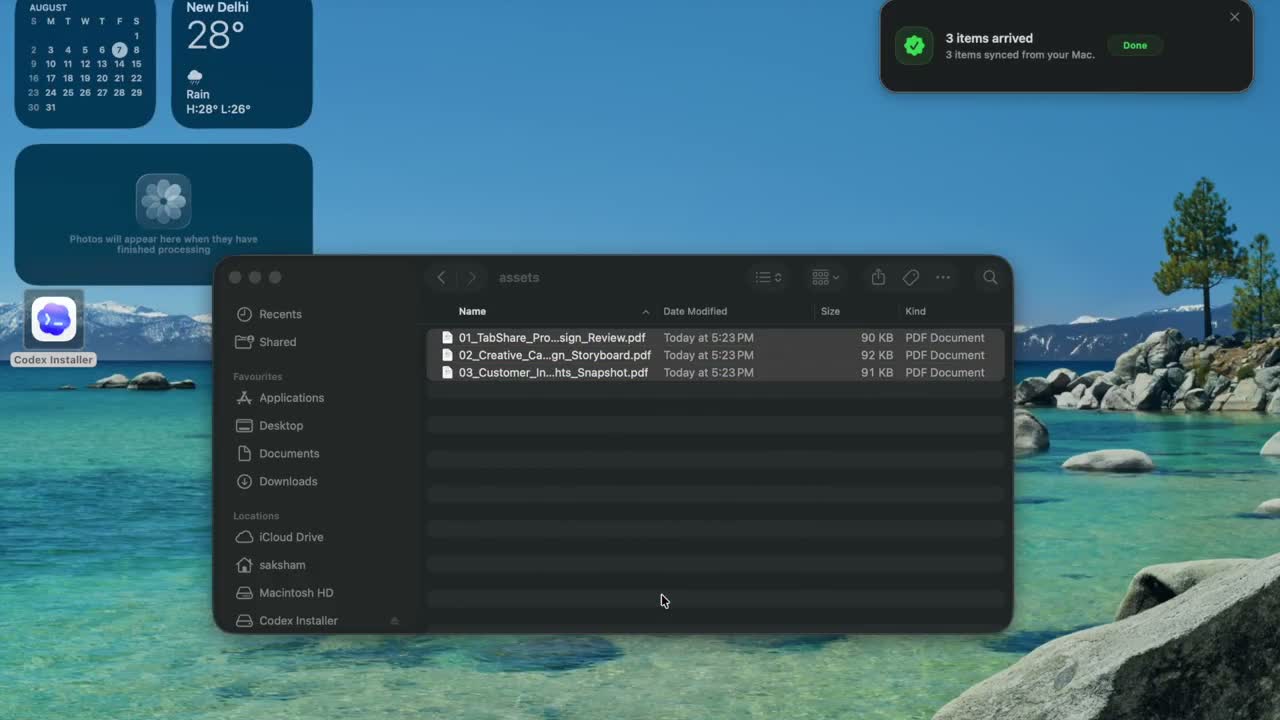This screenshot has width=1280, height=720.
Task: Click the PDF icon of 01_TabShare file
Action: point(447,338)
